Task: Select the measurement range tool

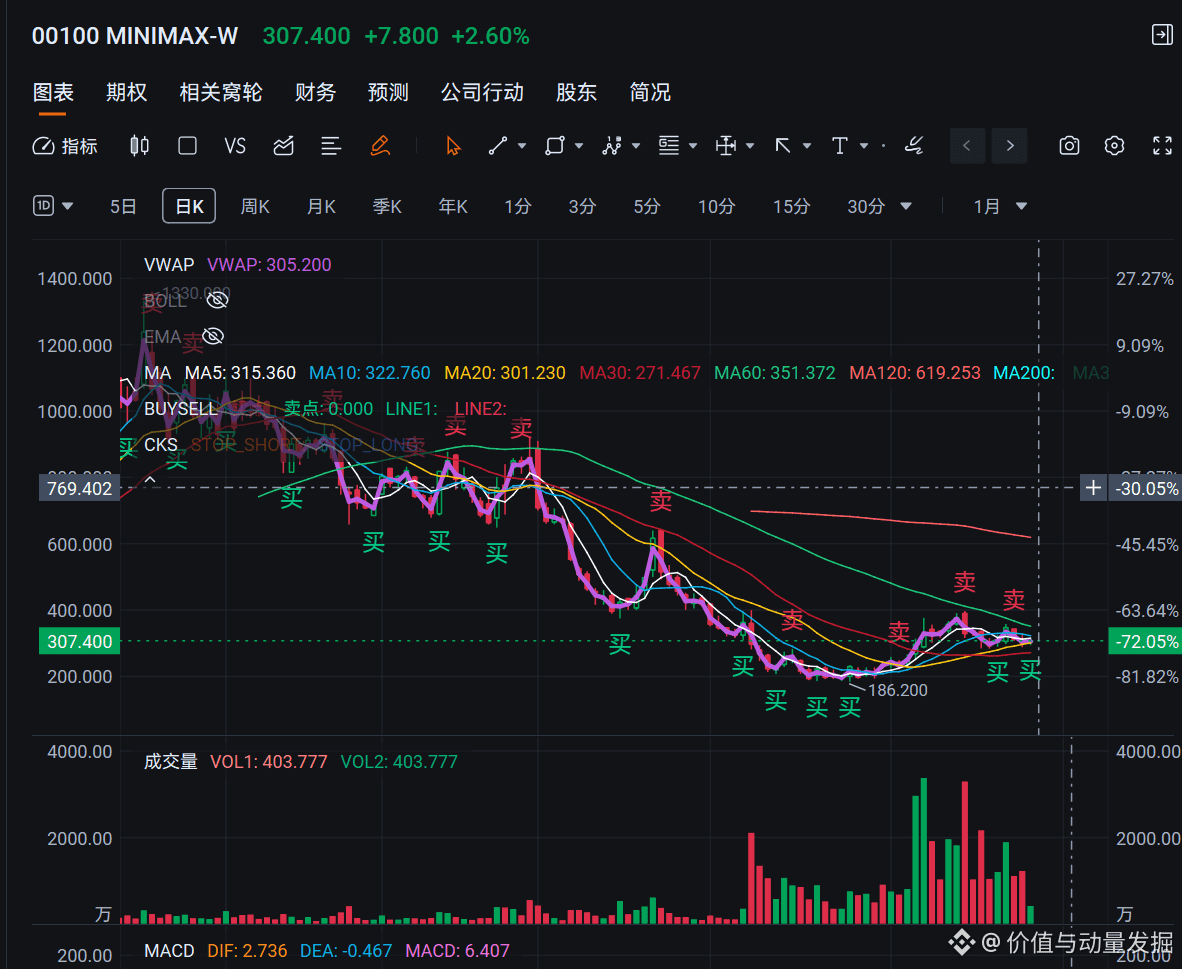Action: 726,146
